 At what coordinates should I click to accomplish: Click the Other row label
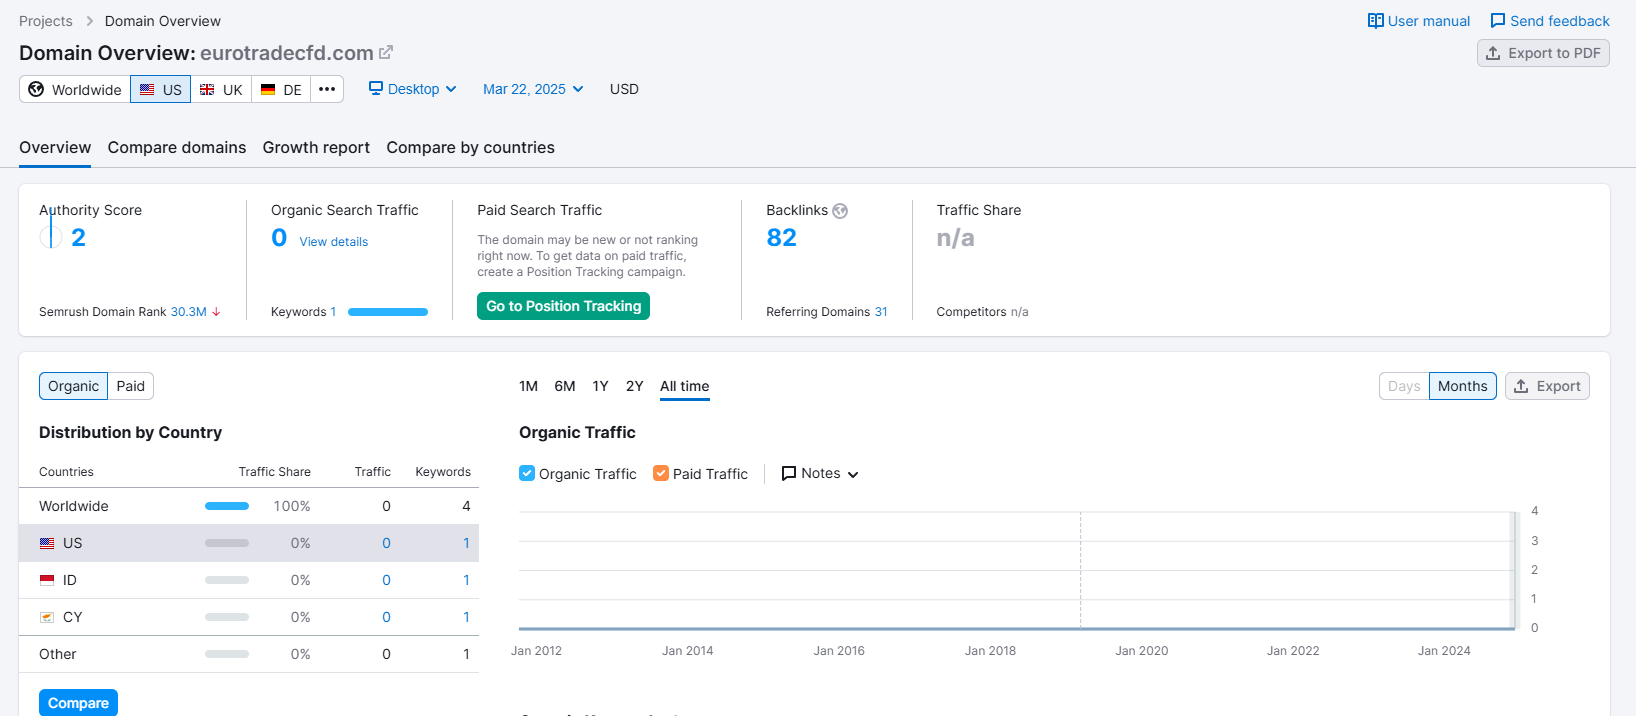(58, 654)
